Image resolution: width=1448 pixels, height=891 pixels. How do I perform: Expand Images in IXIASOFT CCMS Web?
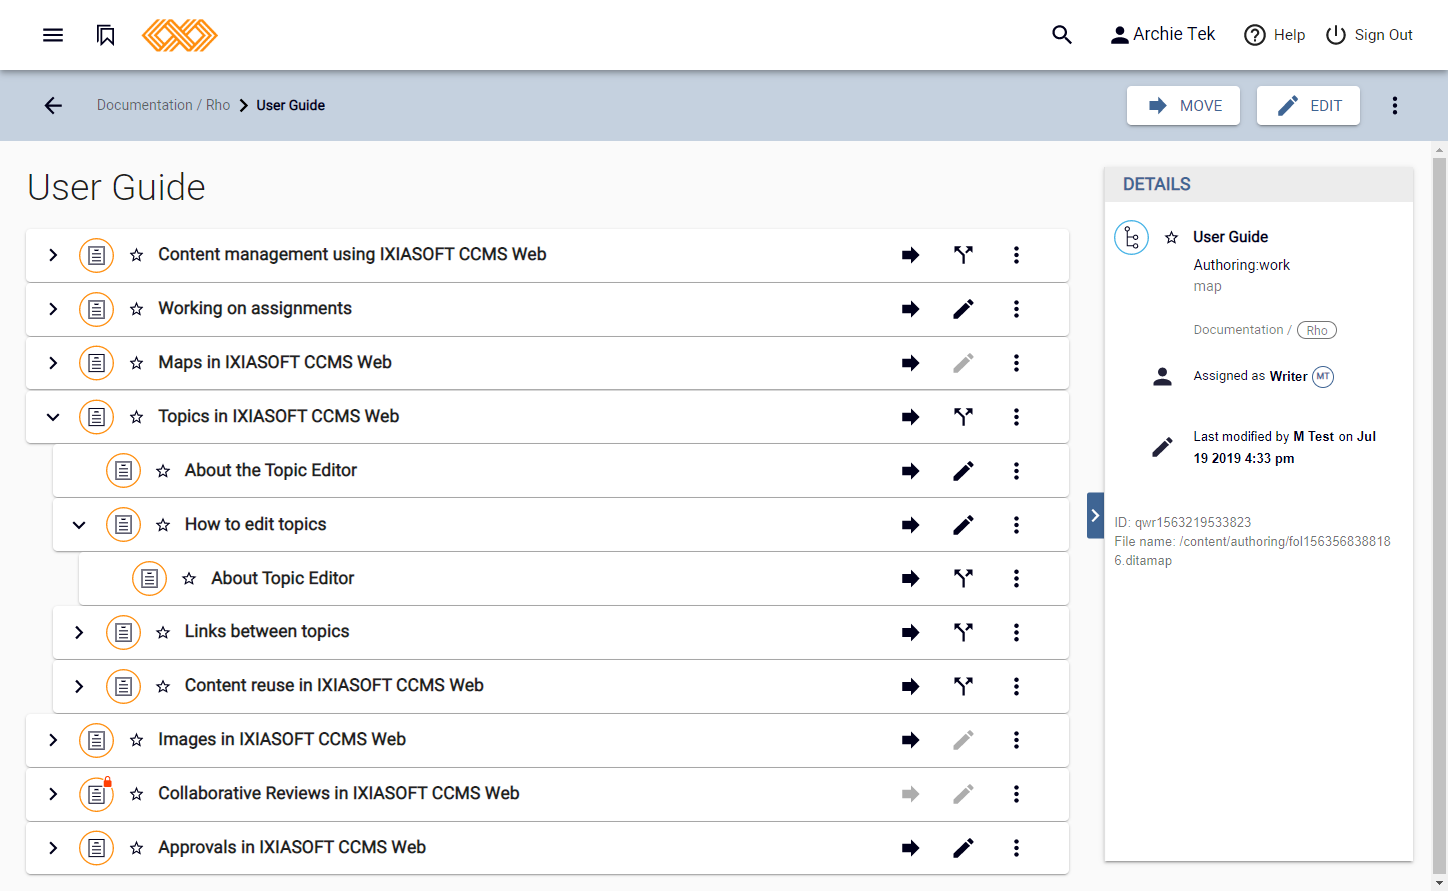53,740
